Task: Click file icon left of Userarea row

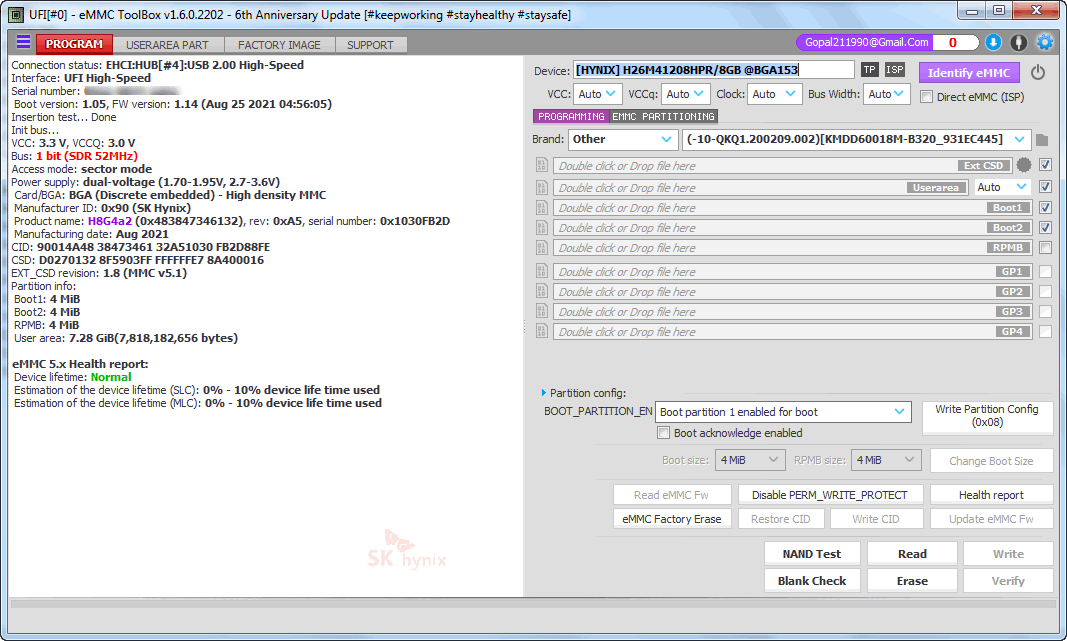Action: click(x=542, y=187)
